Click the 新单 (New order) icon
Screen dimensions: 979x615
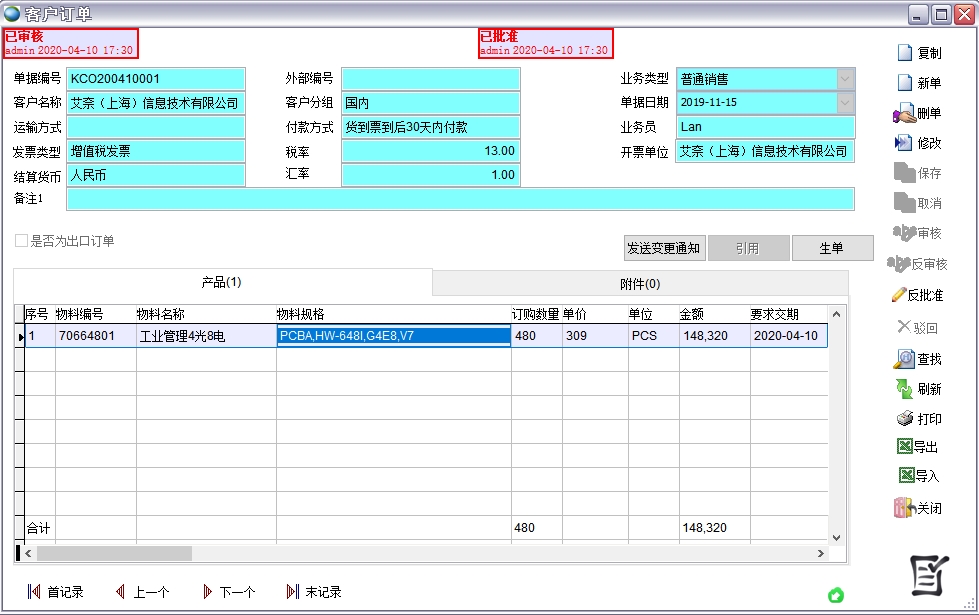coord(904,83)
